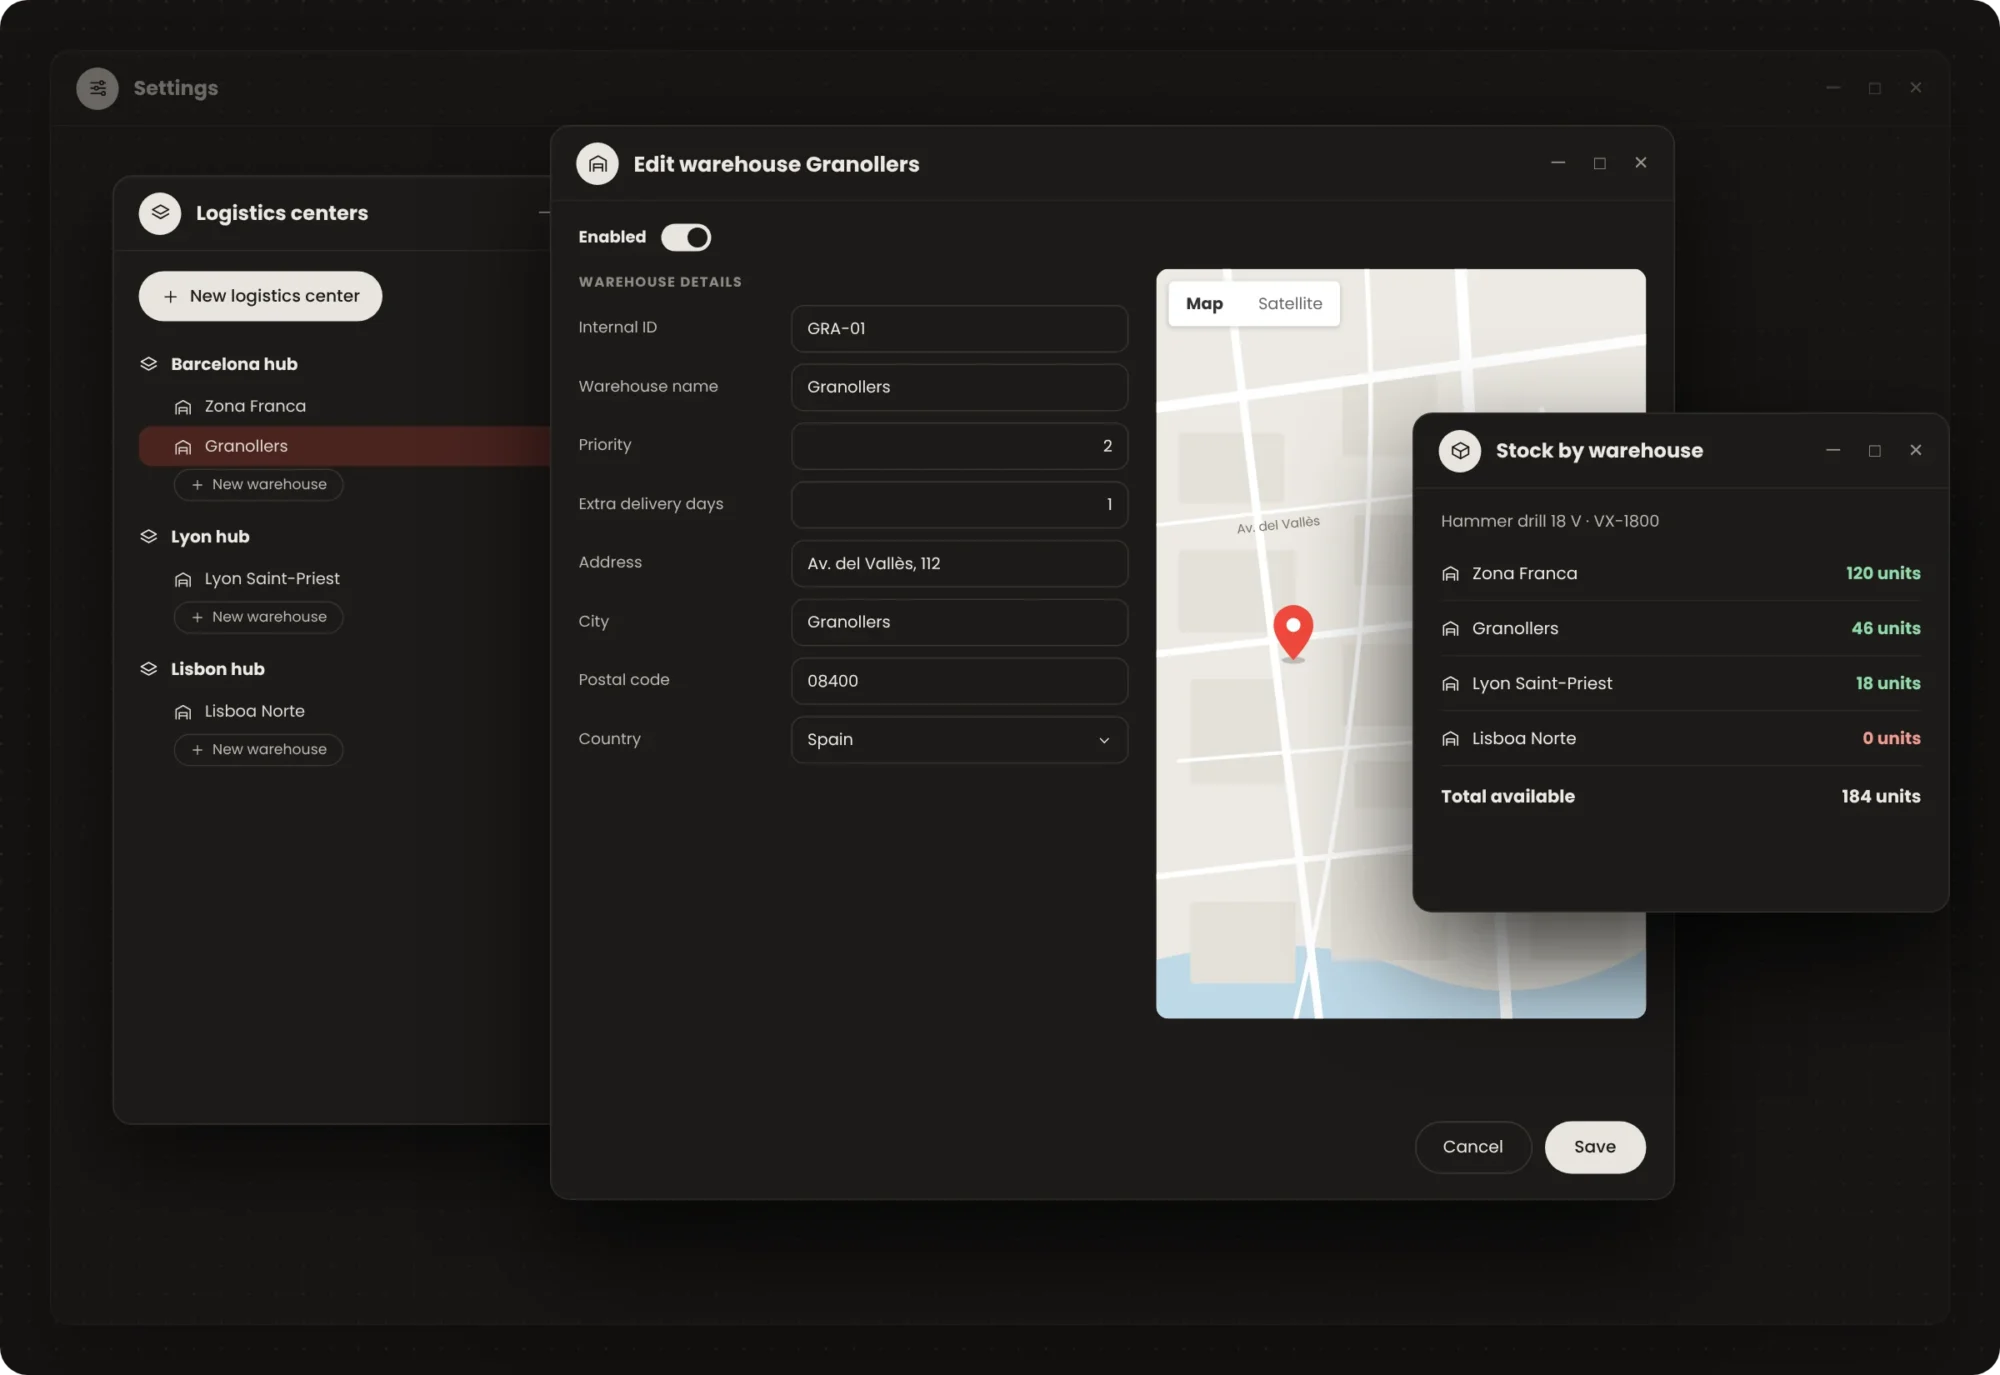Click the Lyon hub layers icon

[x=149, y=537]
